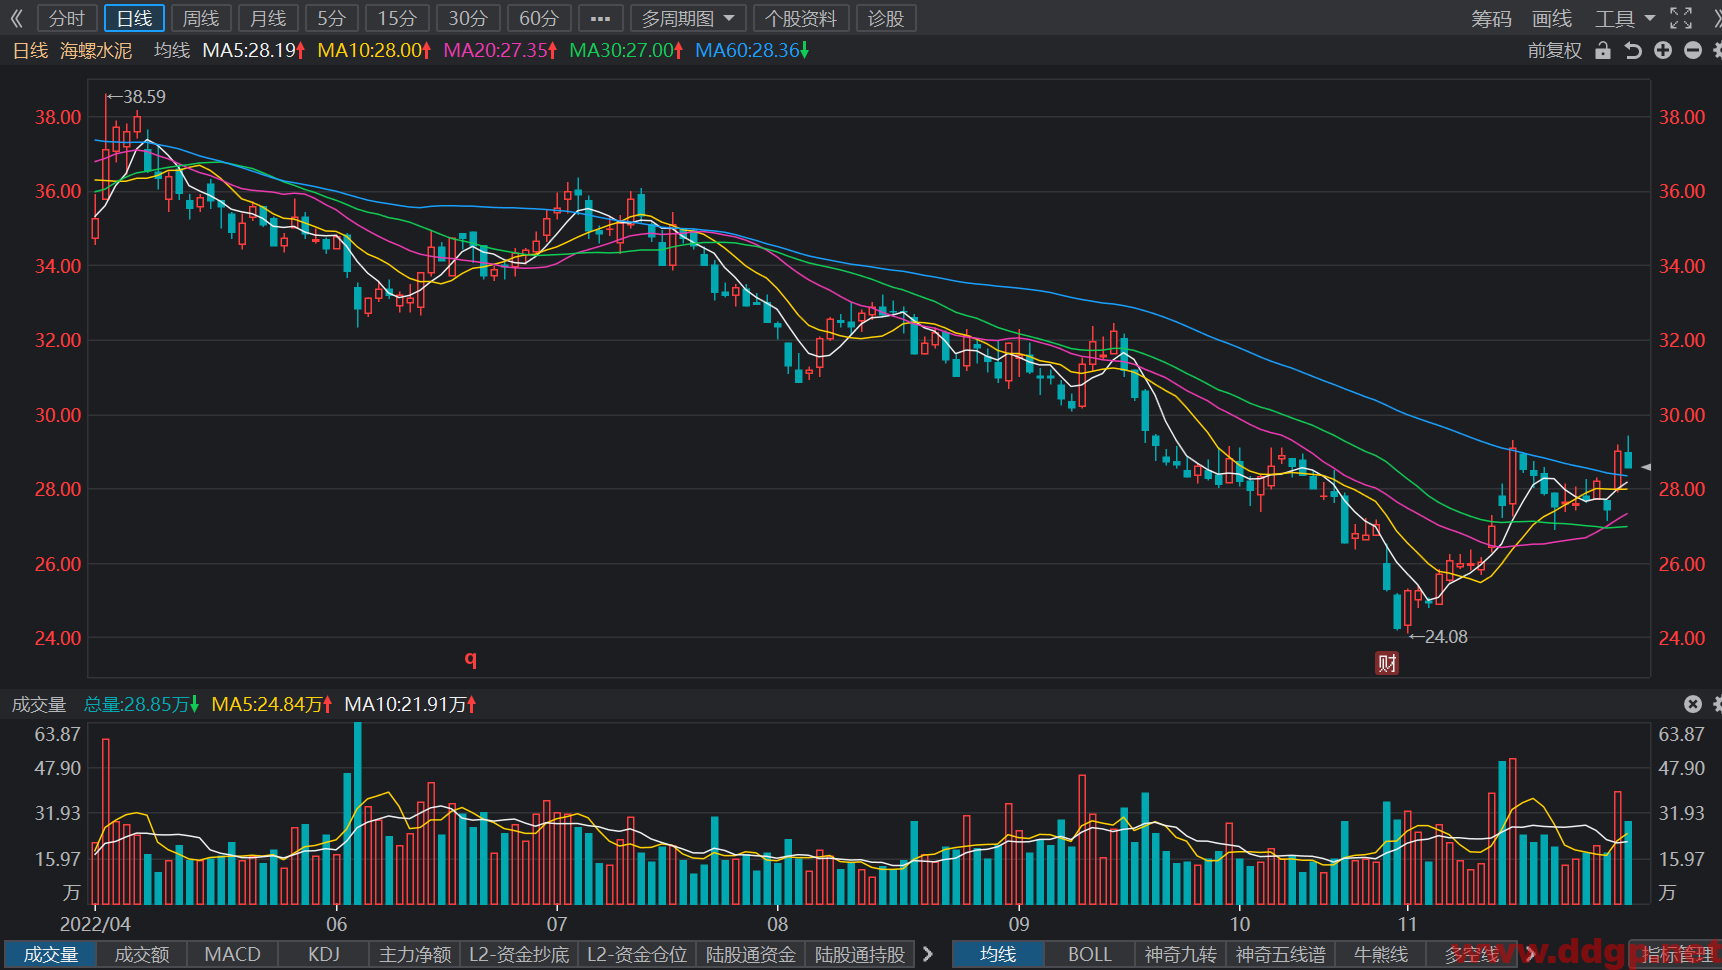1722x970 pixels.
Task: Collapse left panel with double chevron
Action: pyautogui.click(x=16, y=18)
